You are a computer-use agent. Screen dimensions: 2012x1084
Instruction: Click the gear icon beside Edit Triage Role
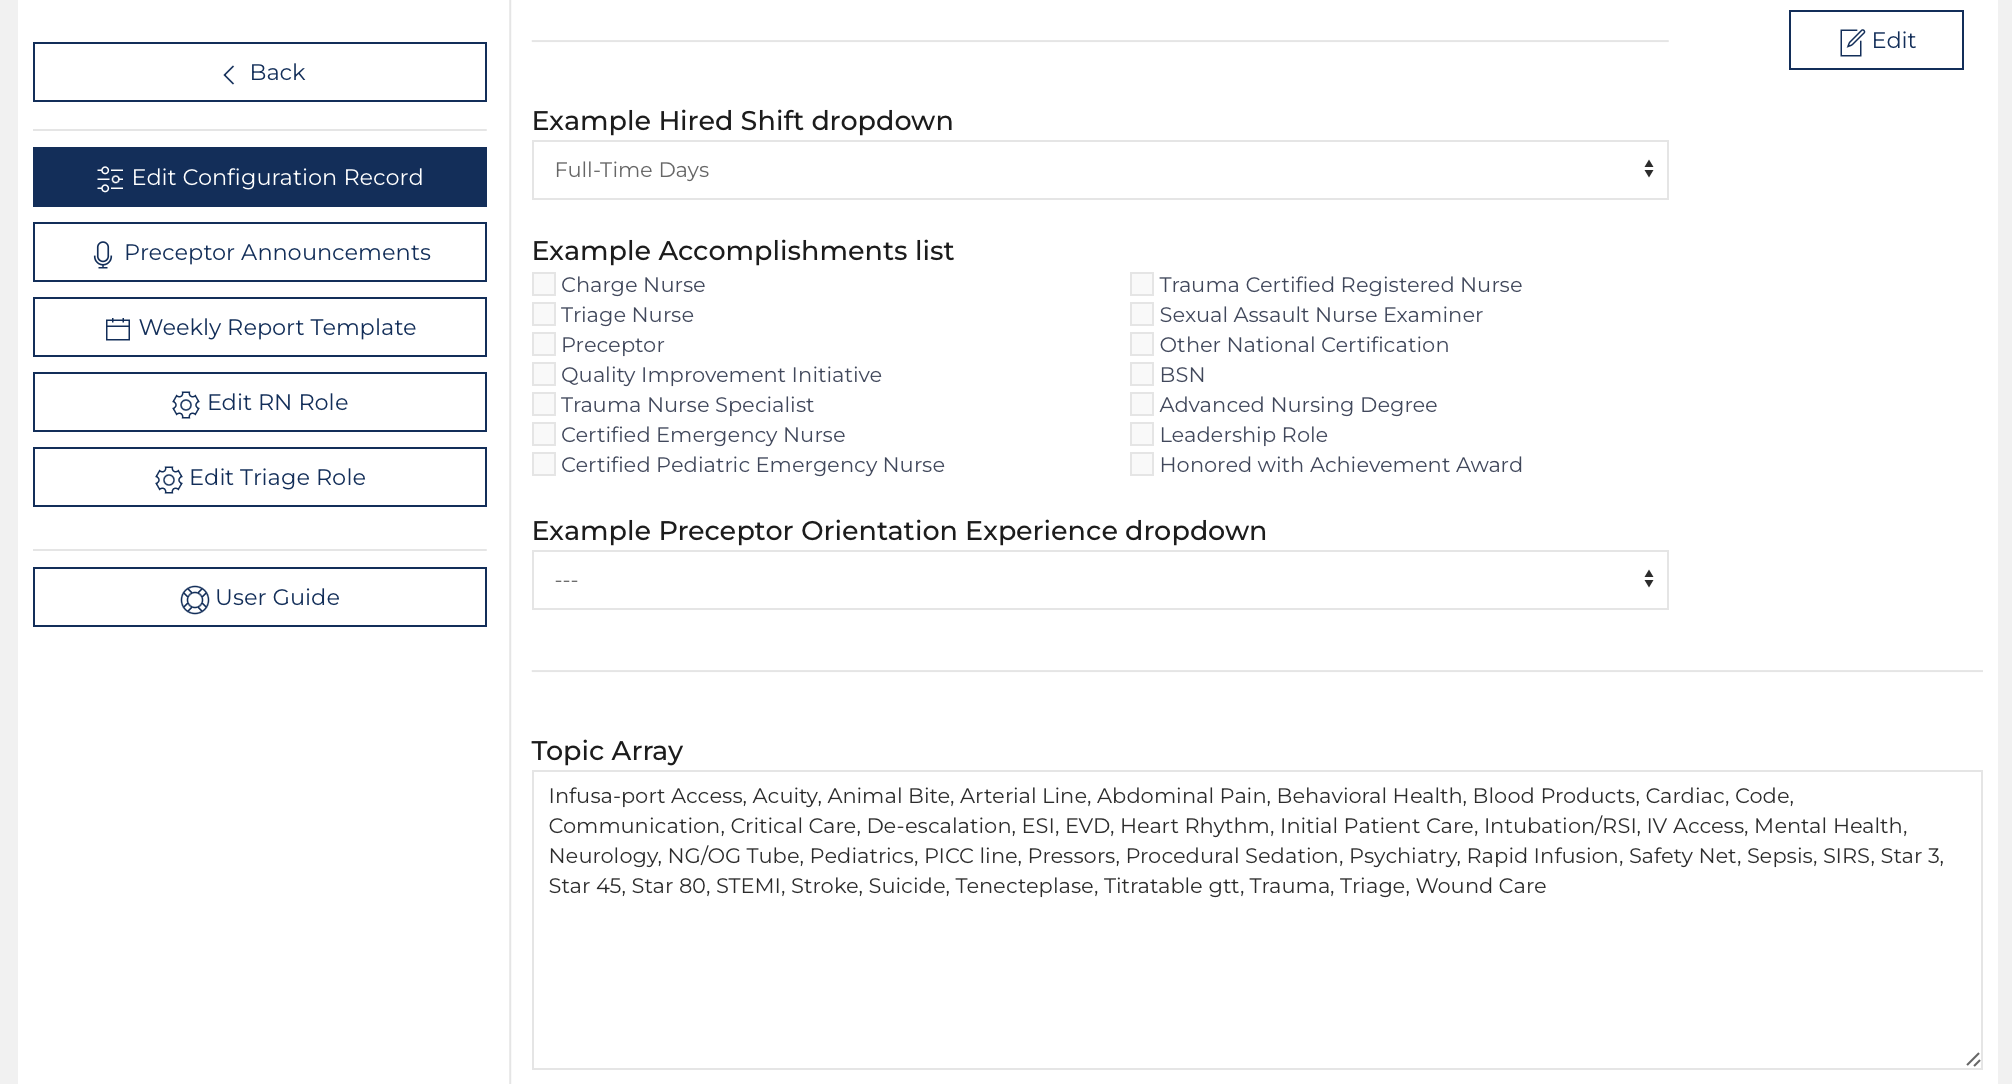[169, 480]
